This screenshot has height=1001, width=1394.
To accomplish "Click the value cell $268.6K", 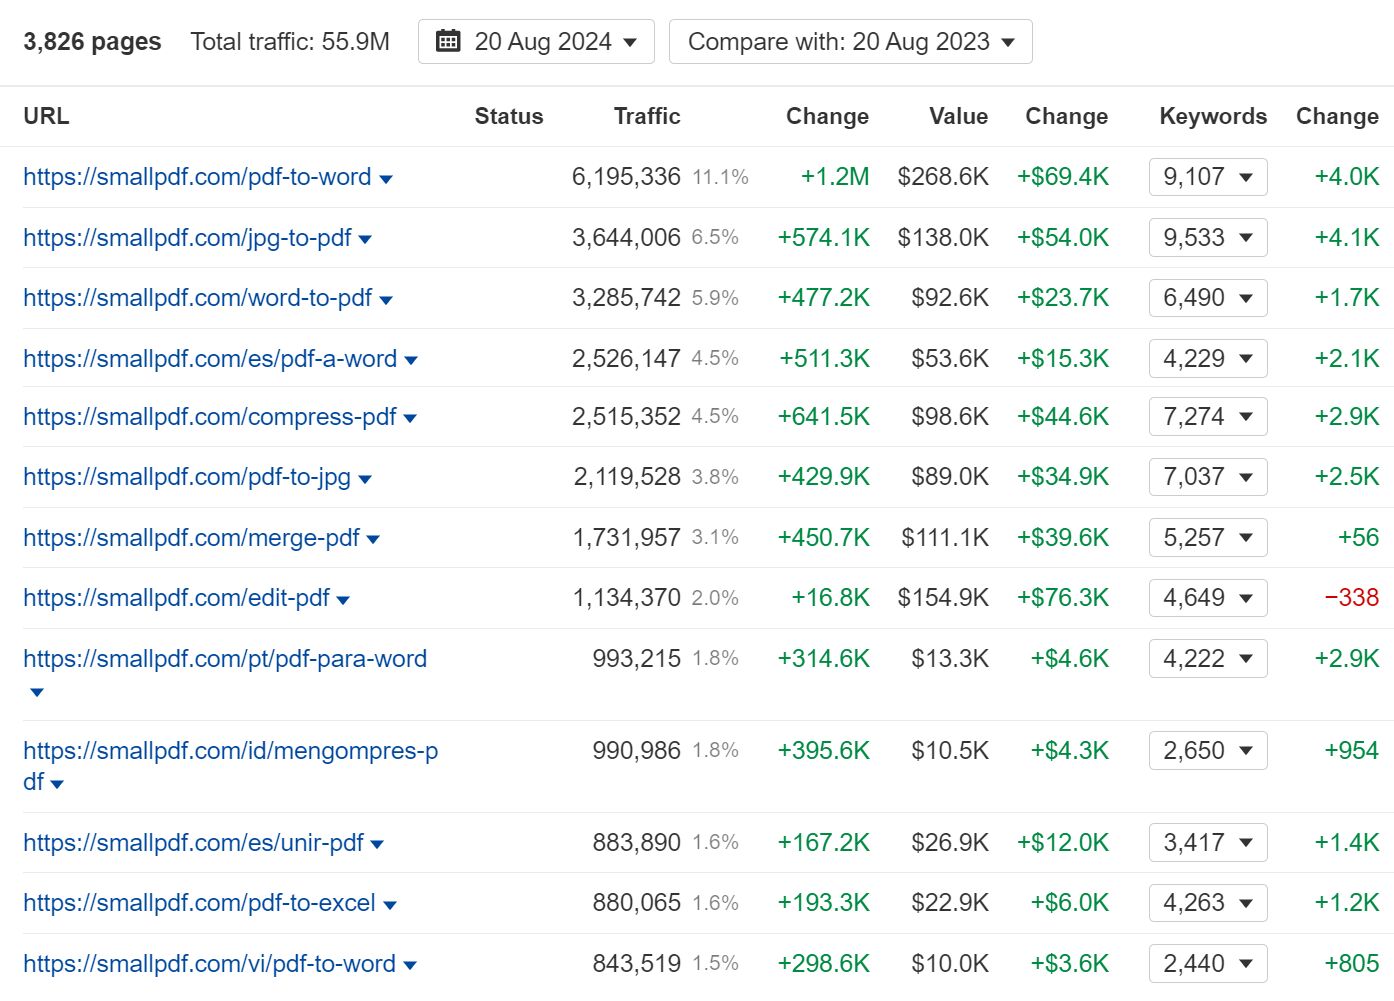I will 943,177.
